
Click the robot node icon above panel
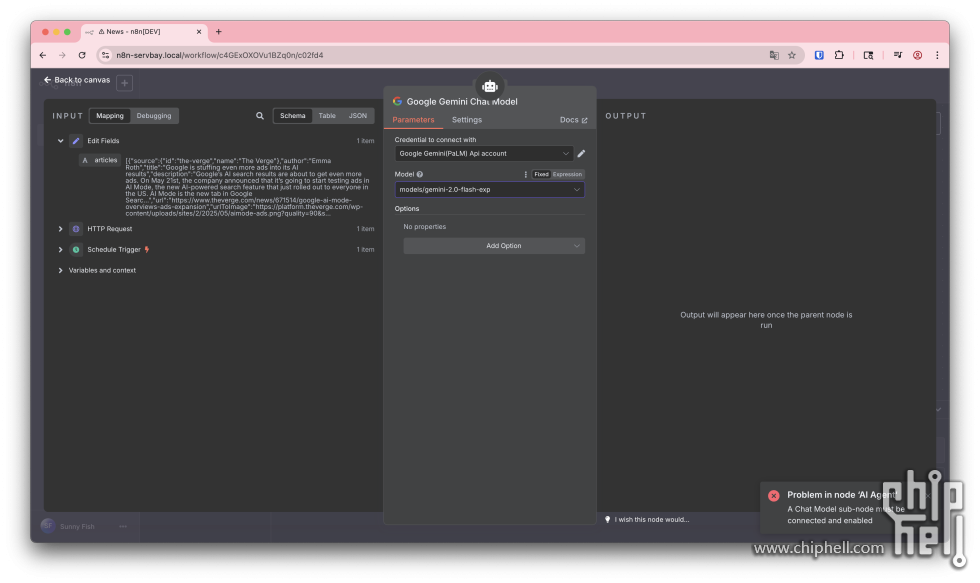(x=490, y=86)
